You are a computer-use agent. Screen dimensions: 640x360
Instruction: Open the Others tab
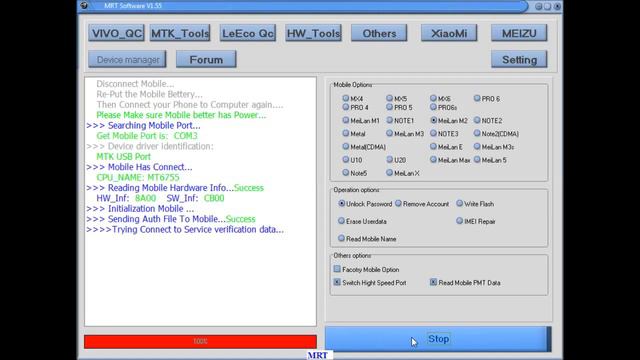coord(379,33)
